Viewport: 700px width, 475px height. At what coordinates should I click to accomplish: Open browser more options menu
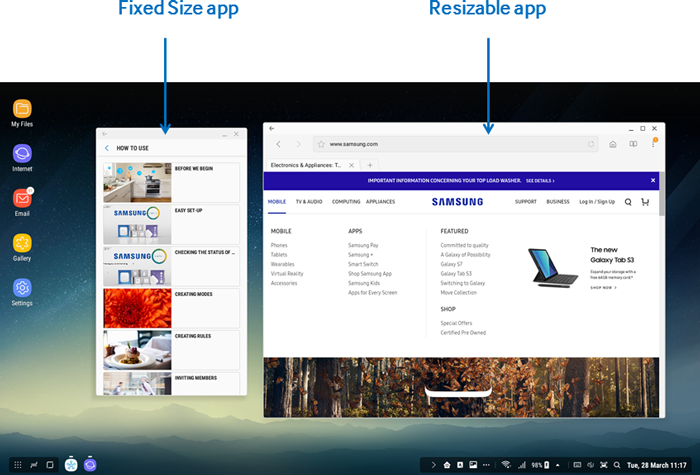point(653,144)
